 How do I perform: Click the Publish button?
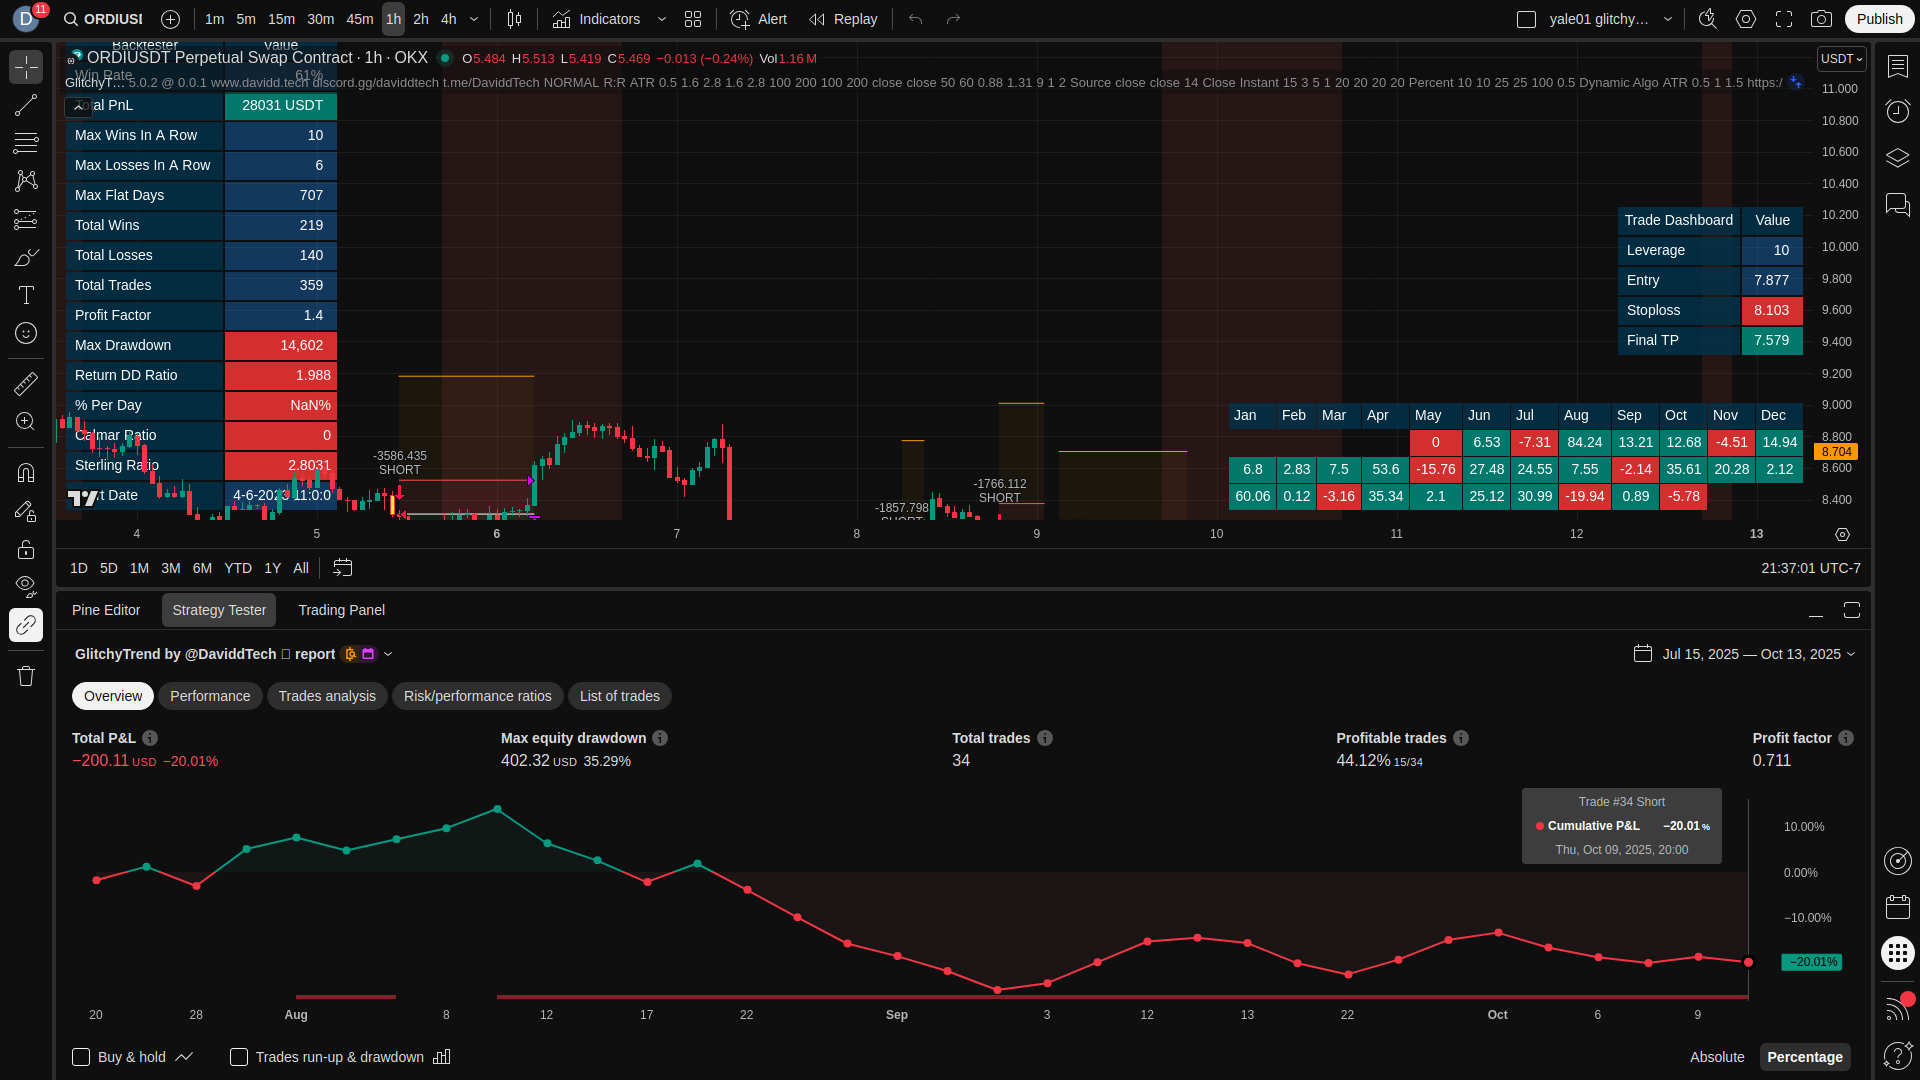click(1879, 19)
